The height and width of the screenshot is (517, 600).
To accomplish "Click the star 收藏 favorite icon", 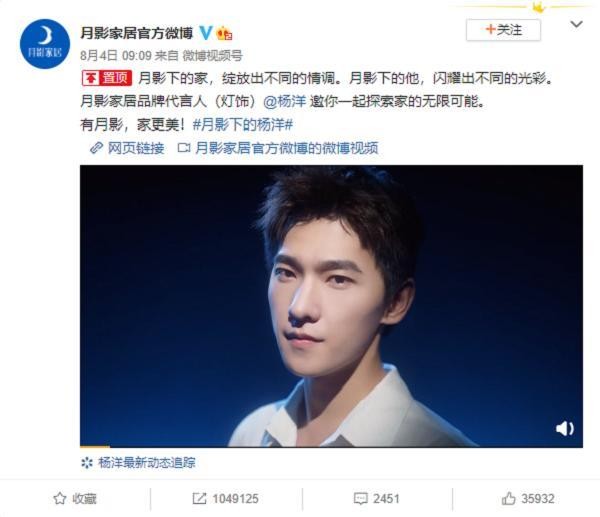I will pos(60,498).
